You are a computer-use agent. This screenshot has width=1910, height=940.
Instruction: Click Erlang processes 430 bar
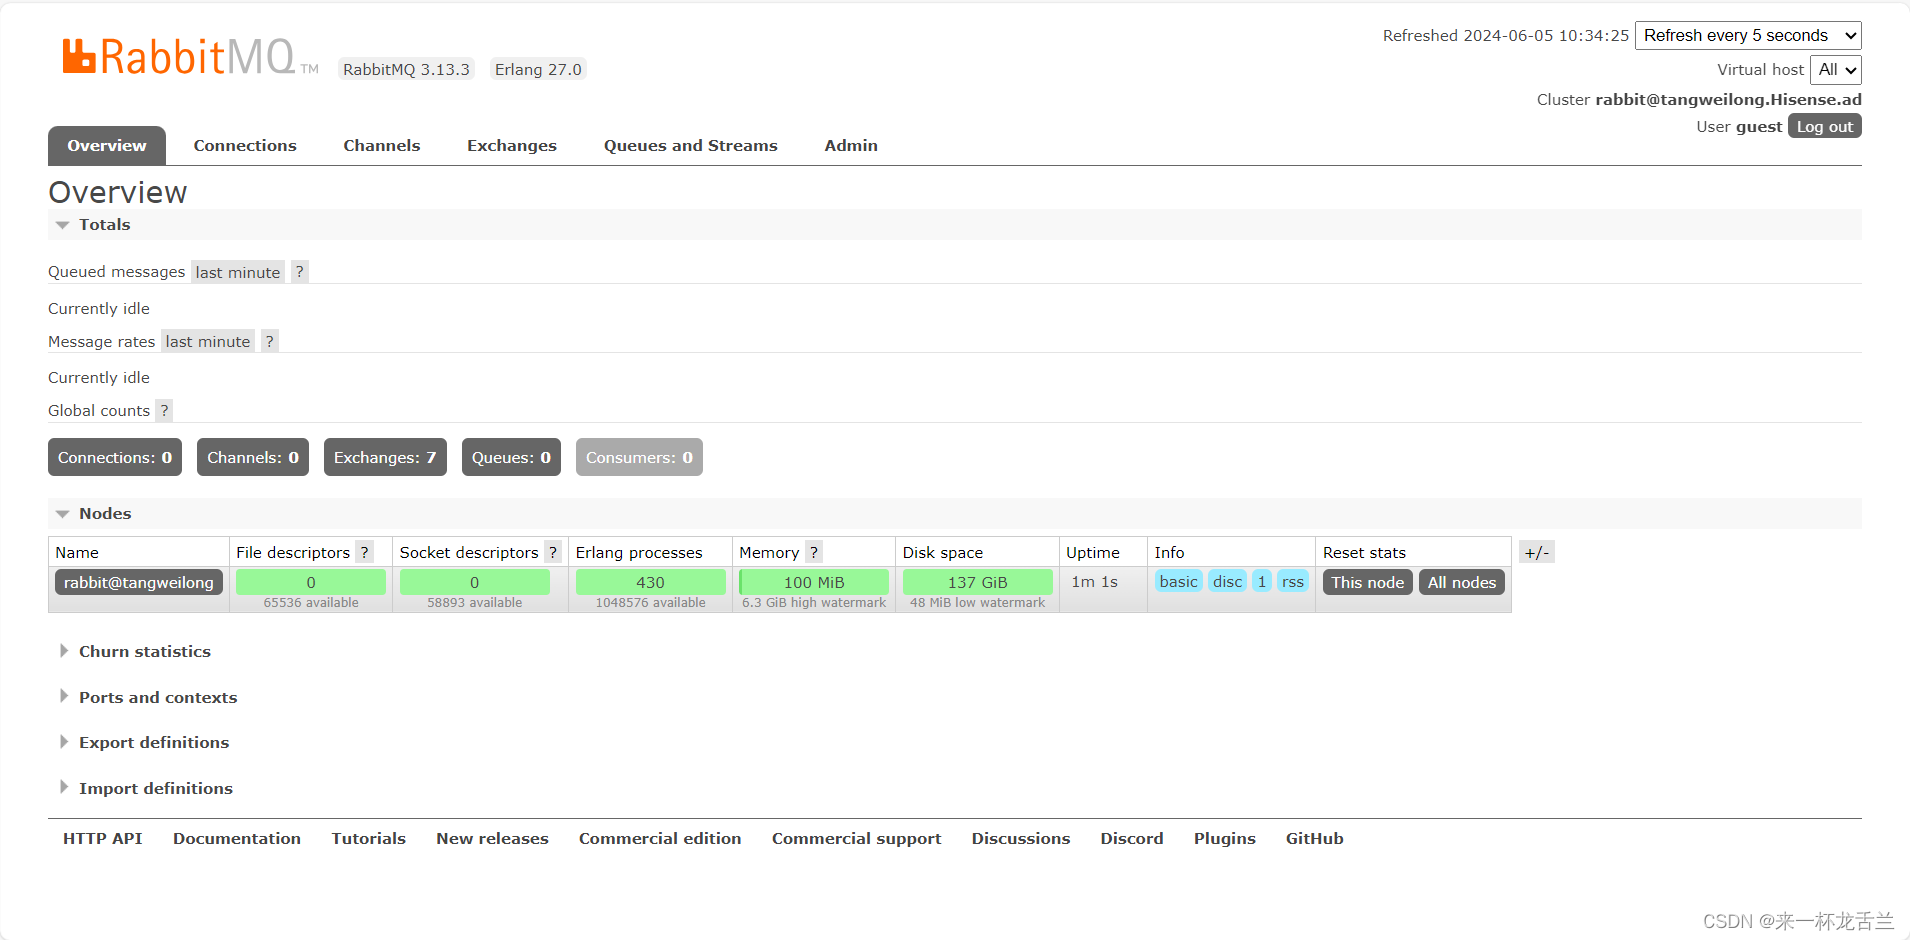651,582
